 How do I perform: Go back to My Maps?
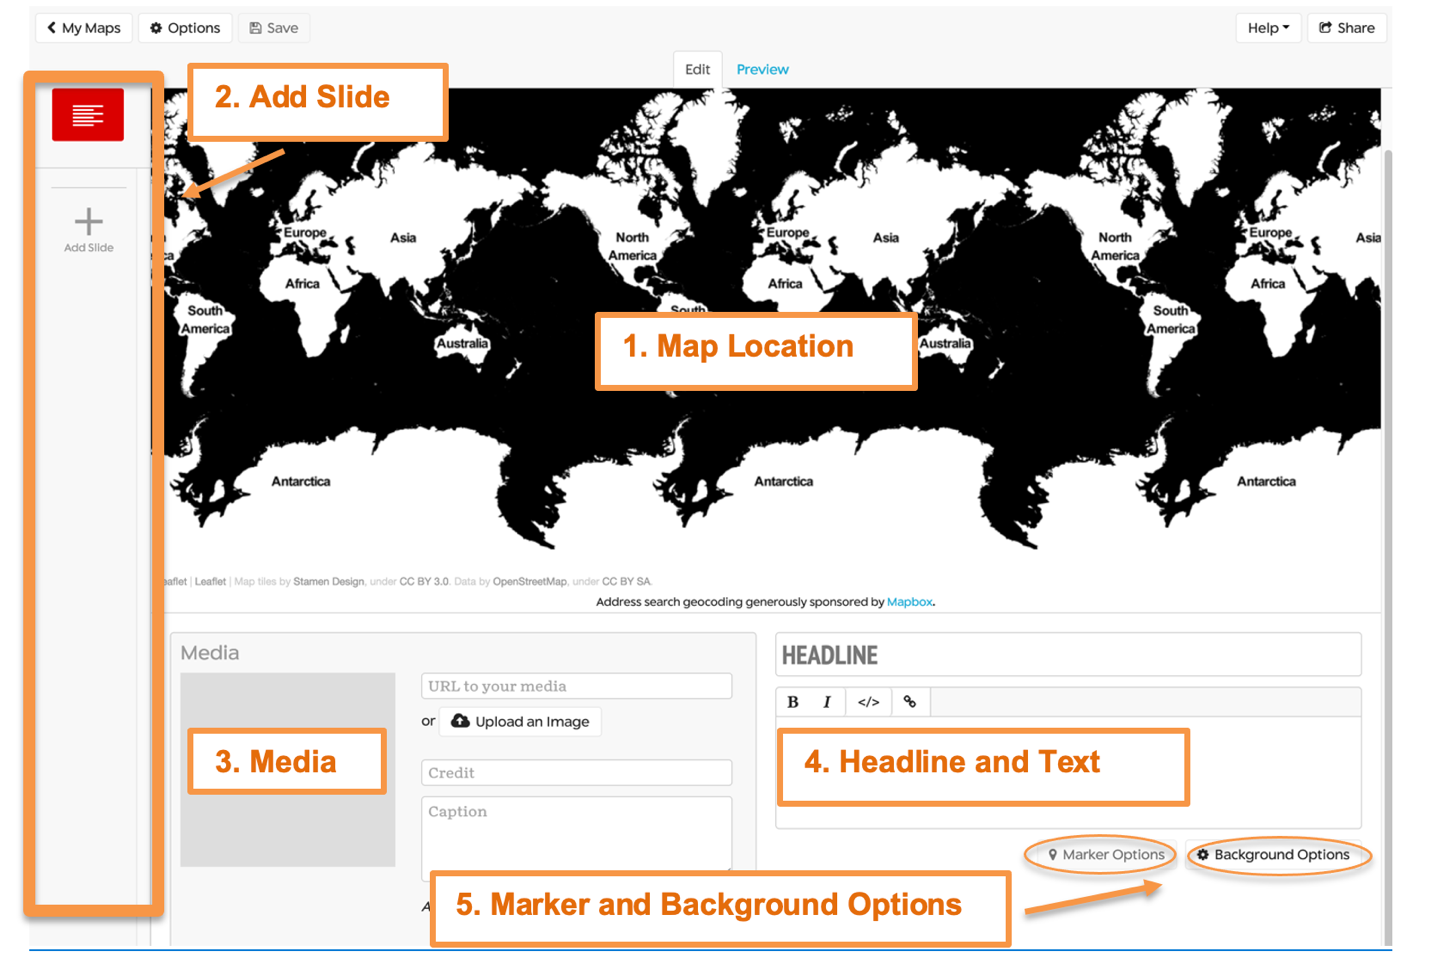(83, 27)
